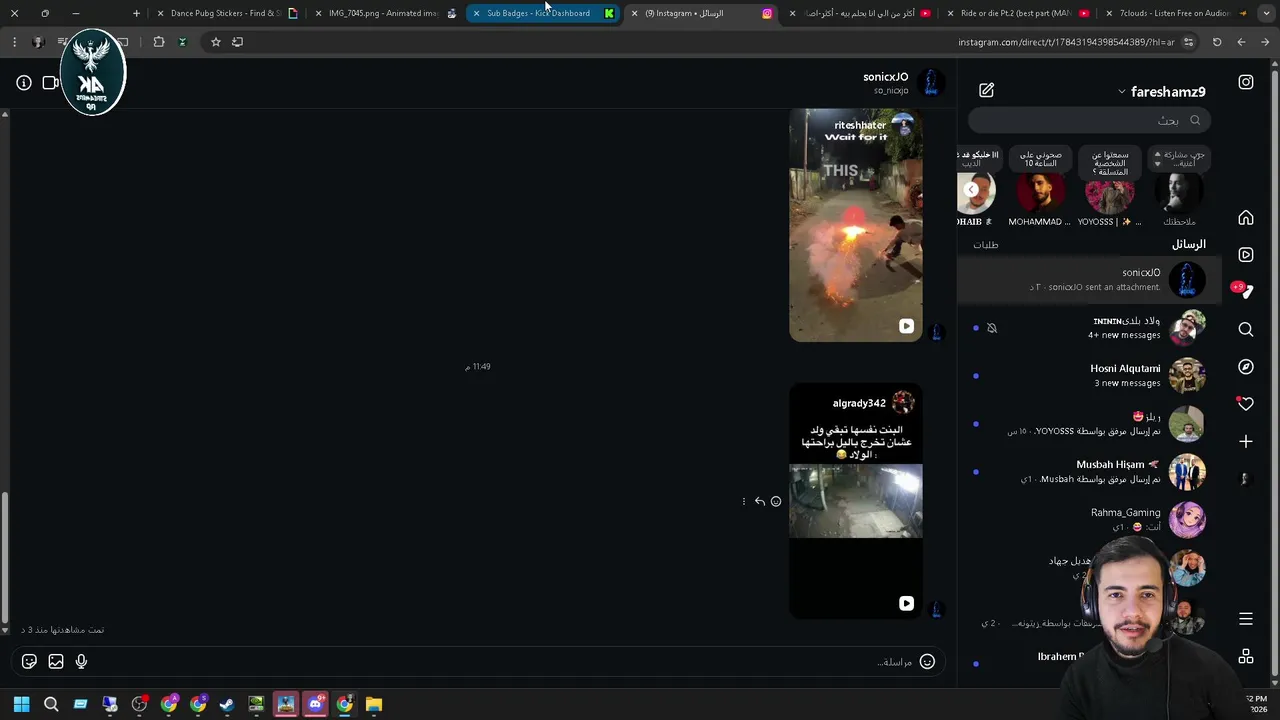1280x720 pixels.
Task: Reply to the algrady342 reel message
Action: pyautogui.click(x=760, y=501)
